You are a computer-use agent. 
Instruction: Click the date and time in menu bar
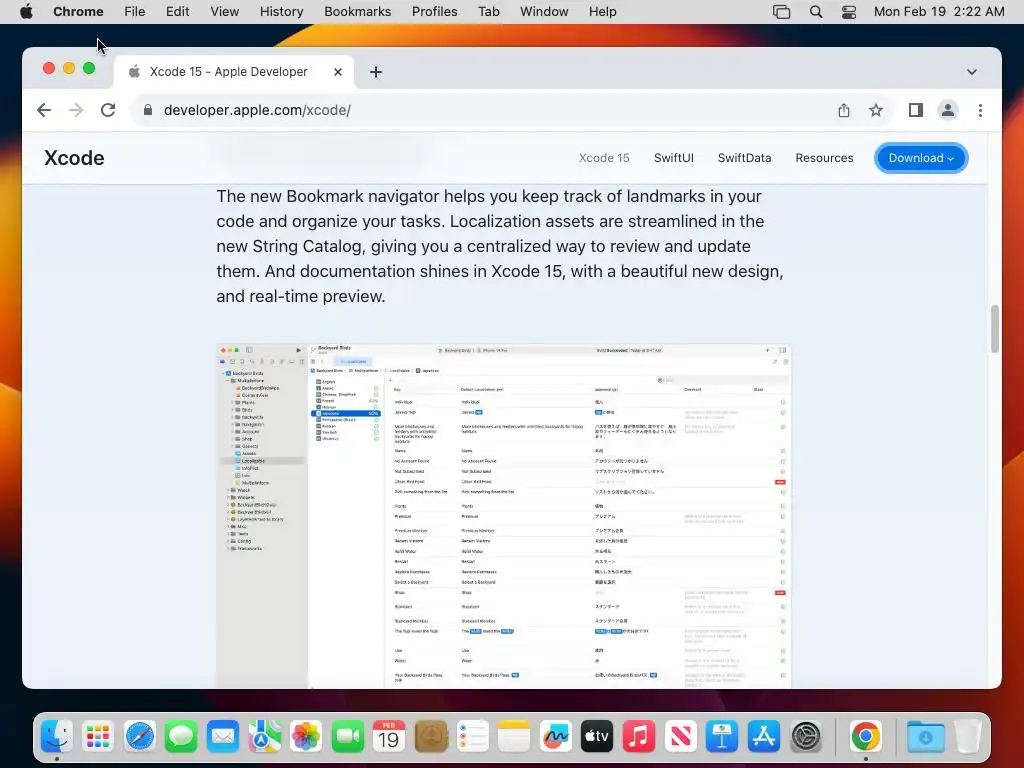coord(939,12)
